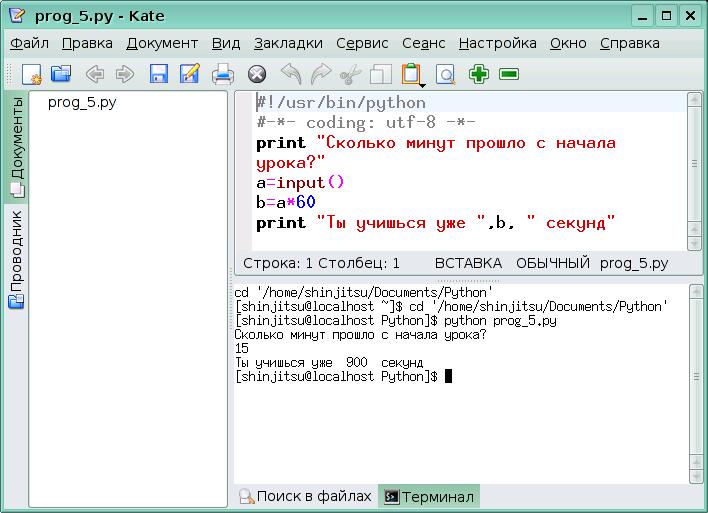Click the Save As icon with pencil

(x=189, y=74)
